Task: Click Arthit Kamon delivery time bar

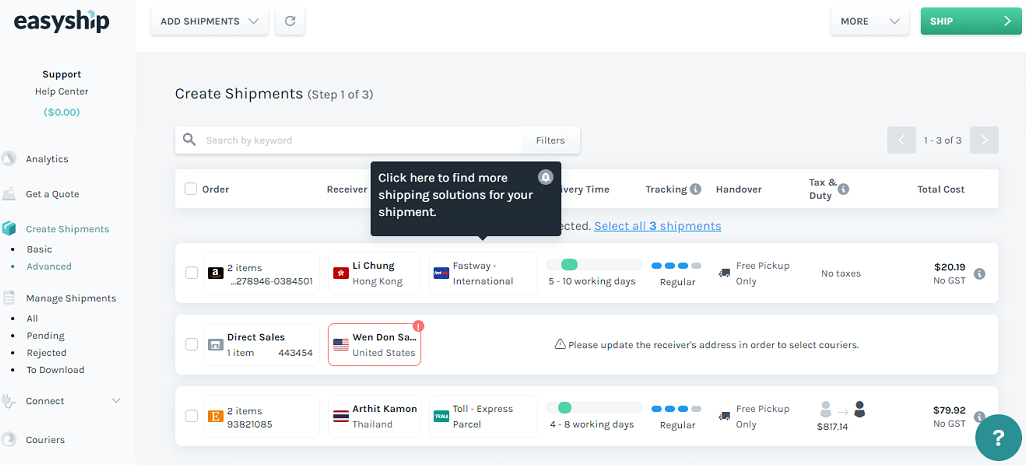Action: point(594,407)
